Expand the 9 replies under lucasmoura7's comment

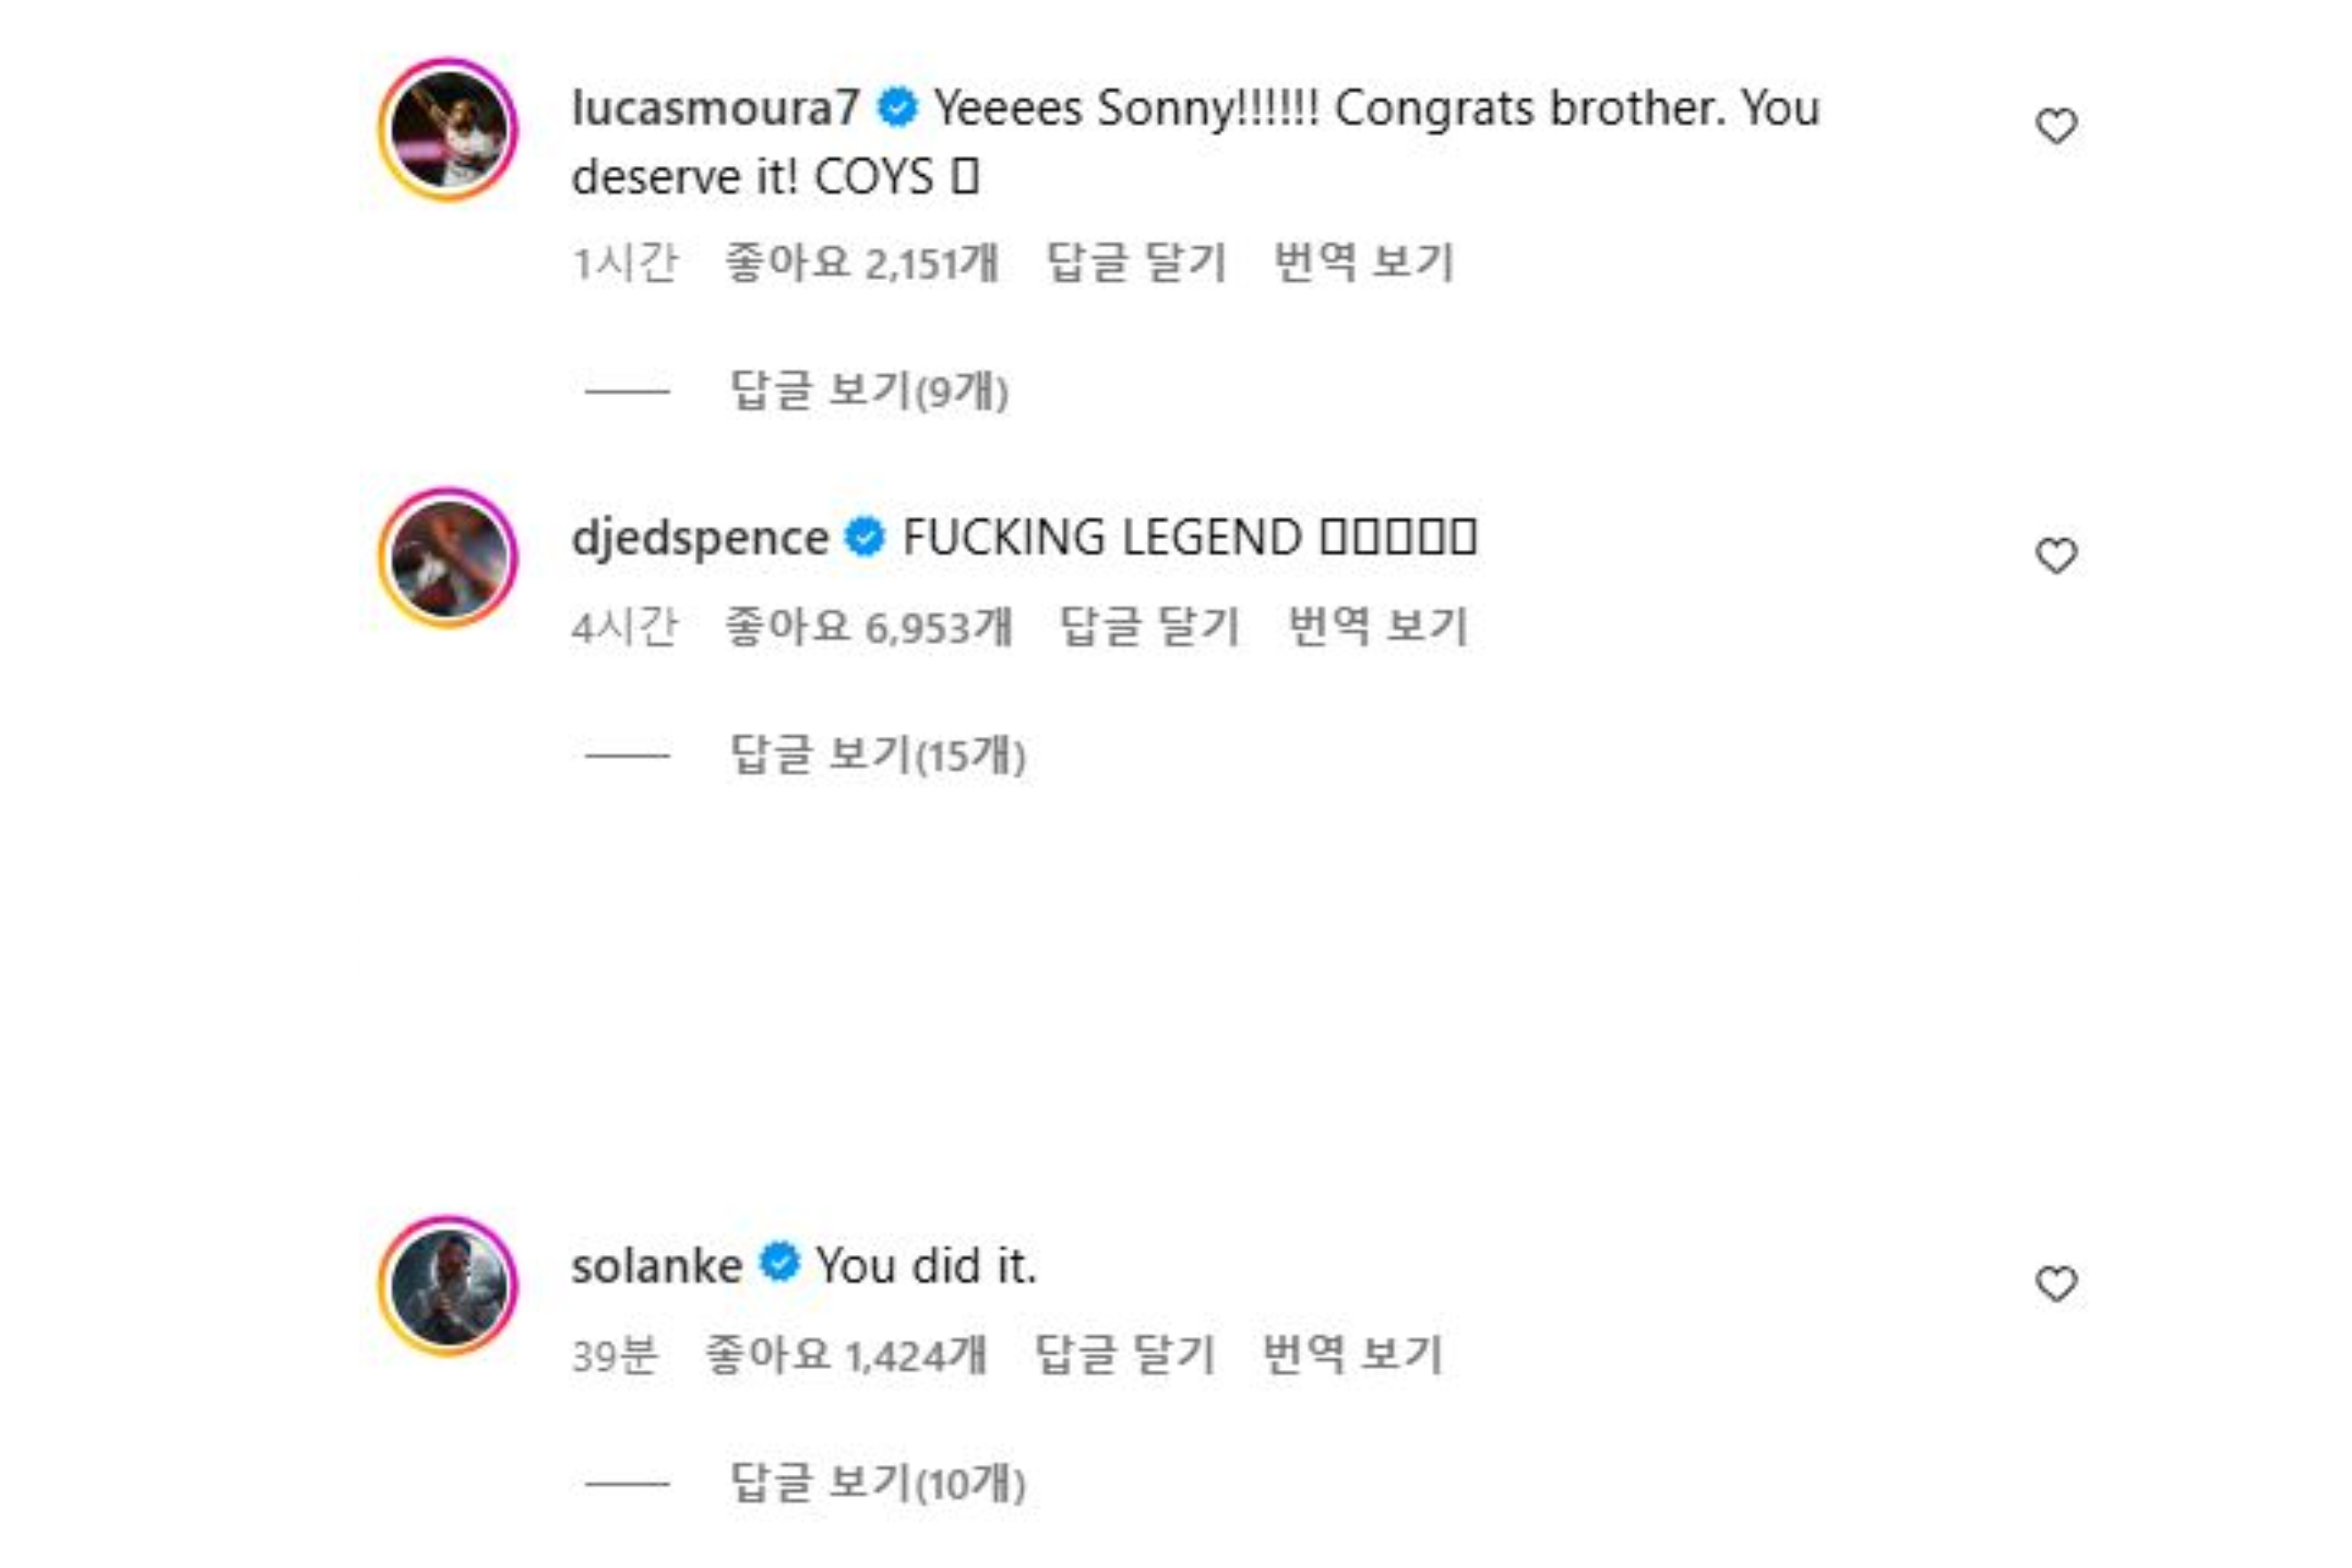(x=868, y=391)
